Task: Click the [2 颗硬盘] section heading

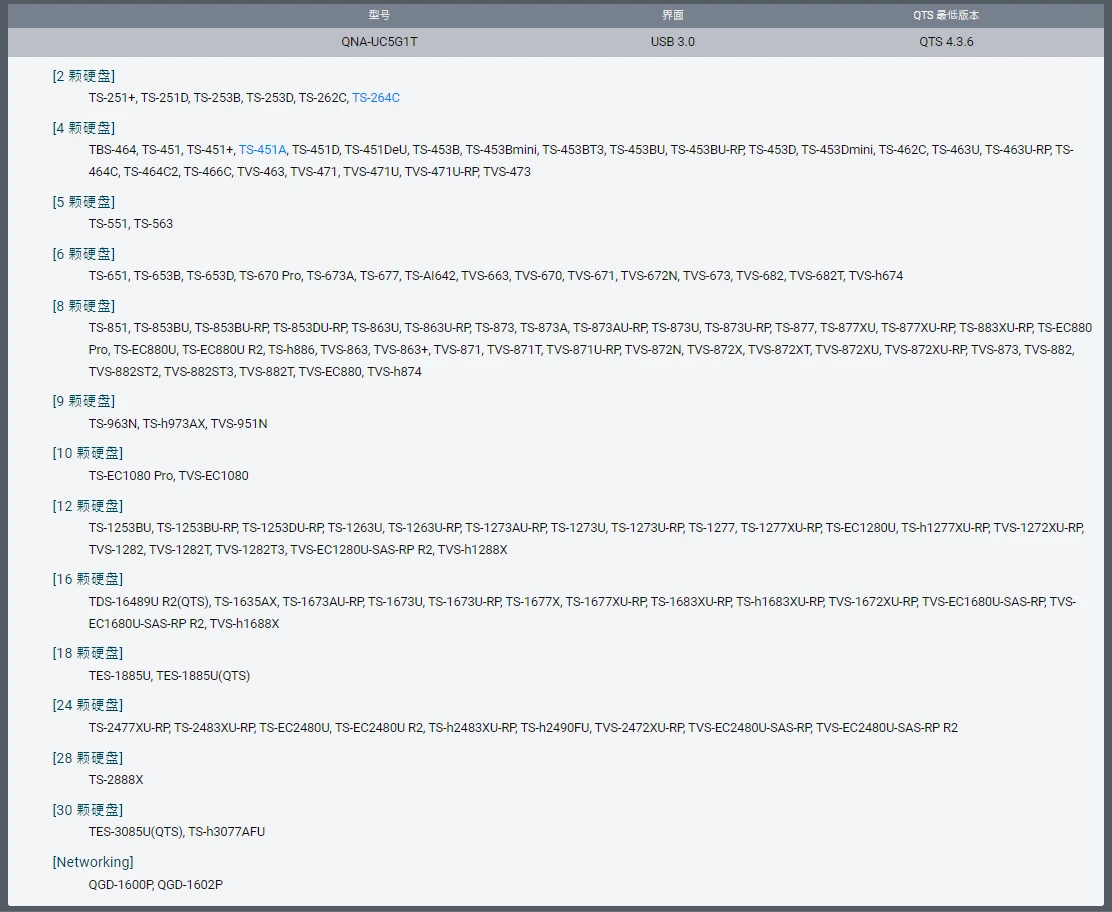Action: [x=84, y=76]
